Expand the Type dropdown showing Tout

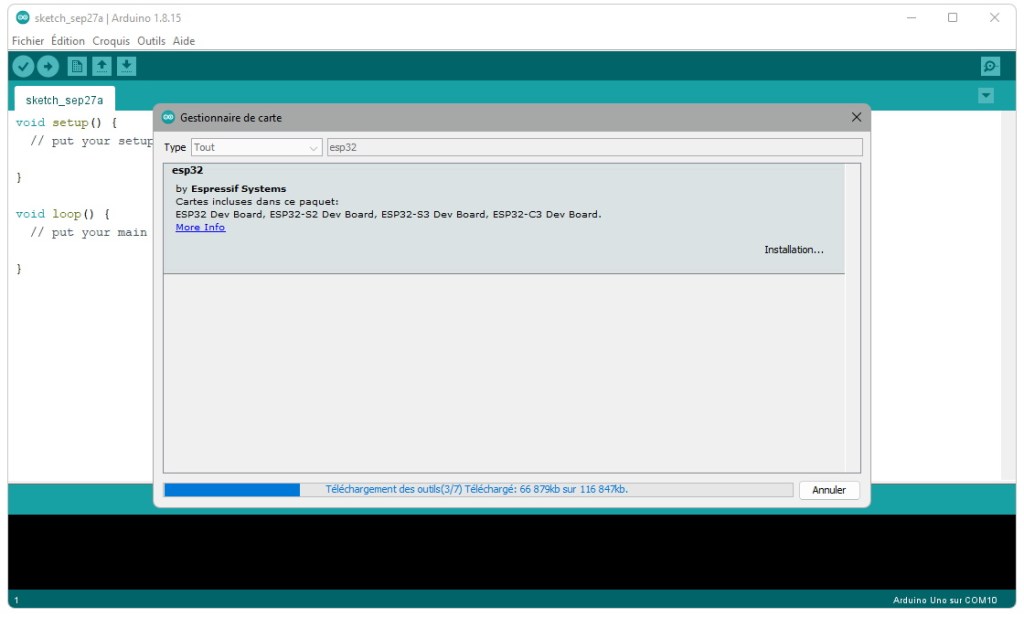point(256,147)
